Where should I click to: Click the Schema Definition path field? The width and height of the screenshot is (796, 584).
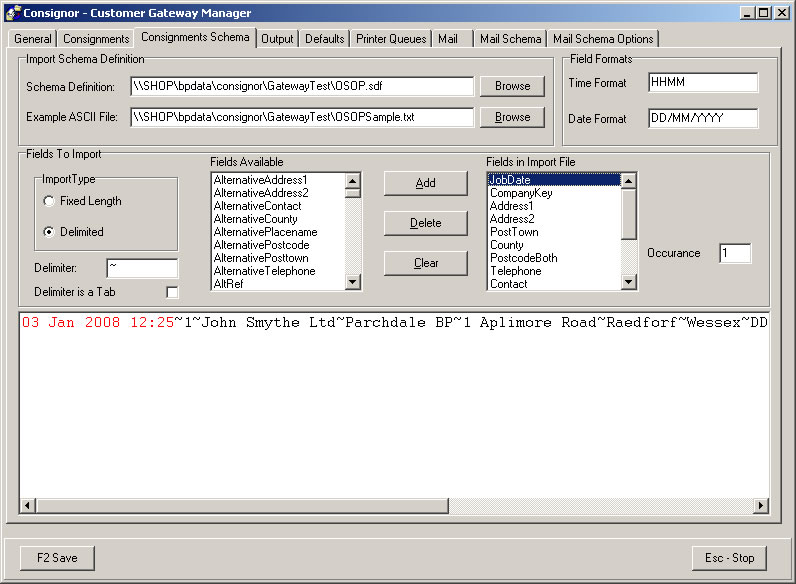pyautogui.click(x=302, y=86)
